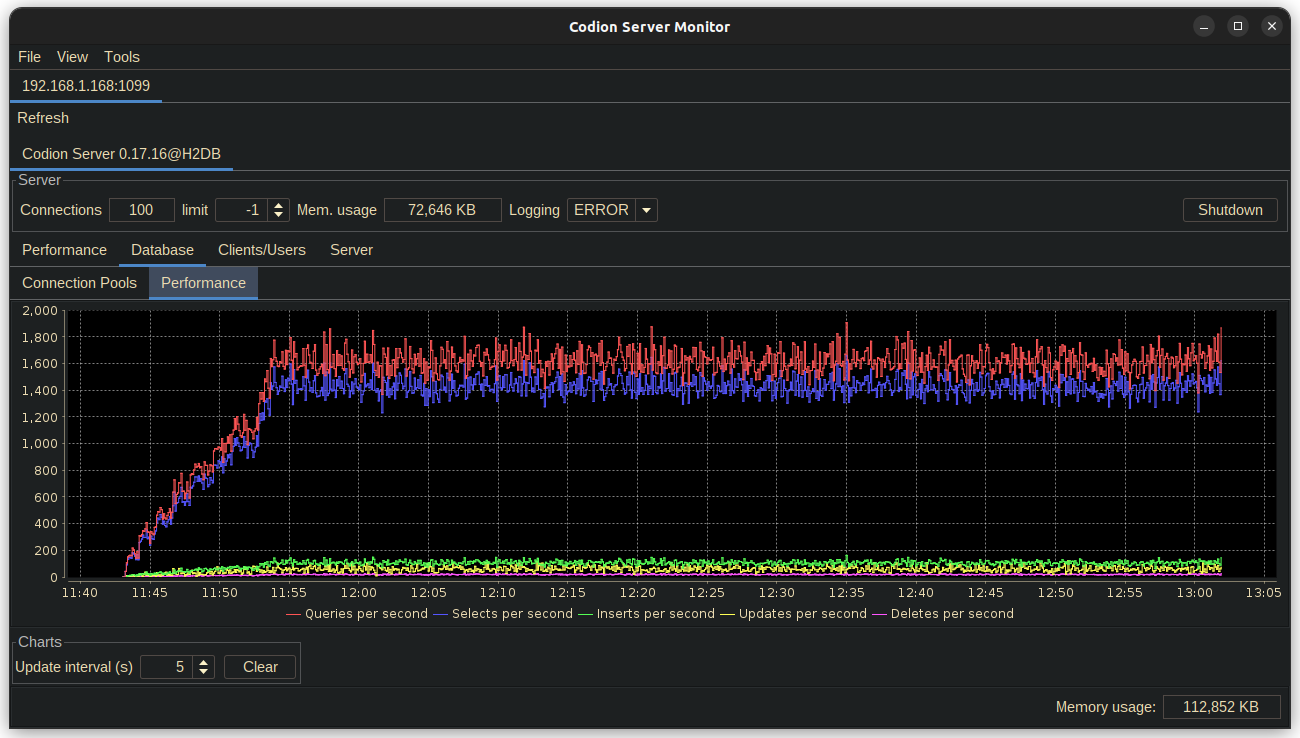Select the Codion Server 0.17.16@H2DB tab
Image resolution: width=1300 pixels, height=738 pixels.
tap(120, 154)
